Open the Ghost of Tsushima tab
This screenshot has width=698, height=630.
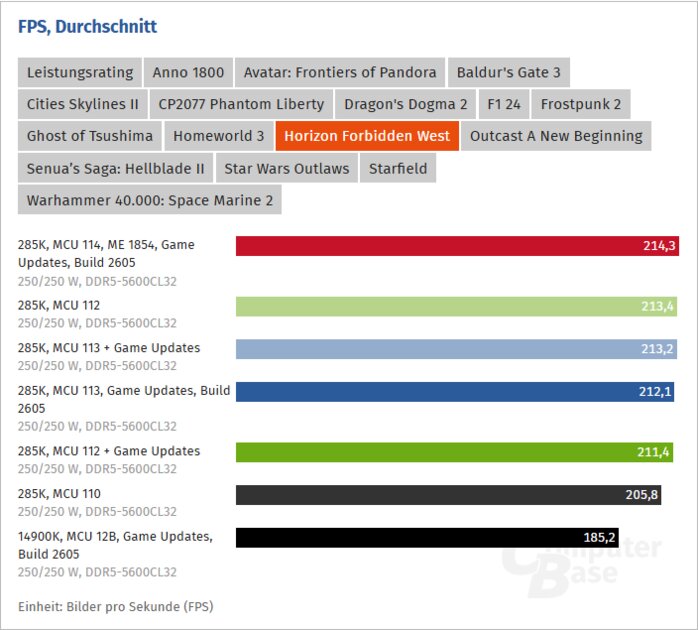pyautogui.click(x=89, y=136)
